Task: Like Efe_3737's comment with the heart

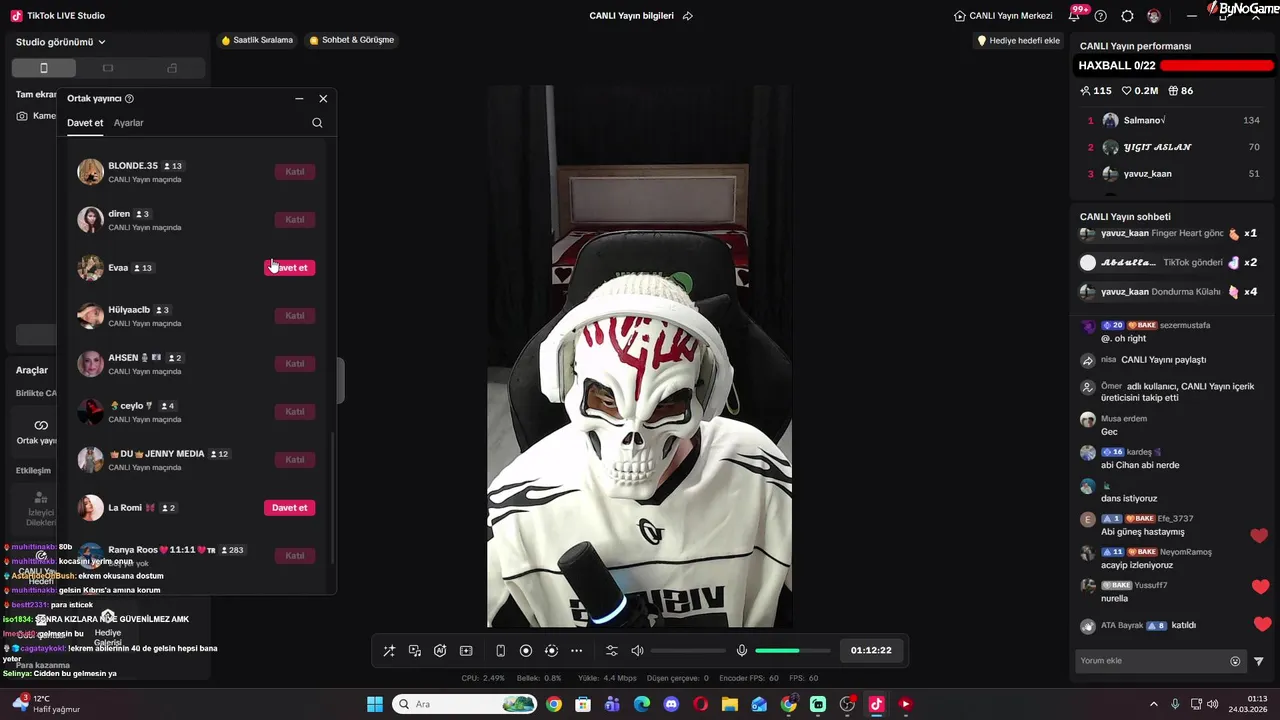Action: pos(1259,536)
